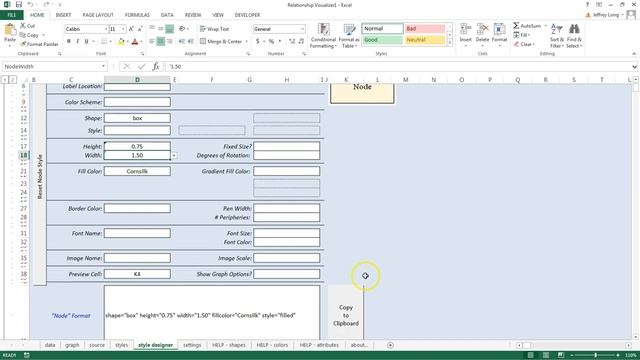Click the zoom slider handle

[x=596, y=356]
